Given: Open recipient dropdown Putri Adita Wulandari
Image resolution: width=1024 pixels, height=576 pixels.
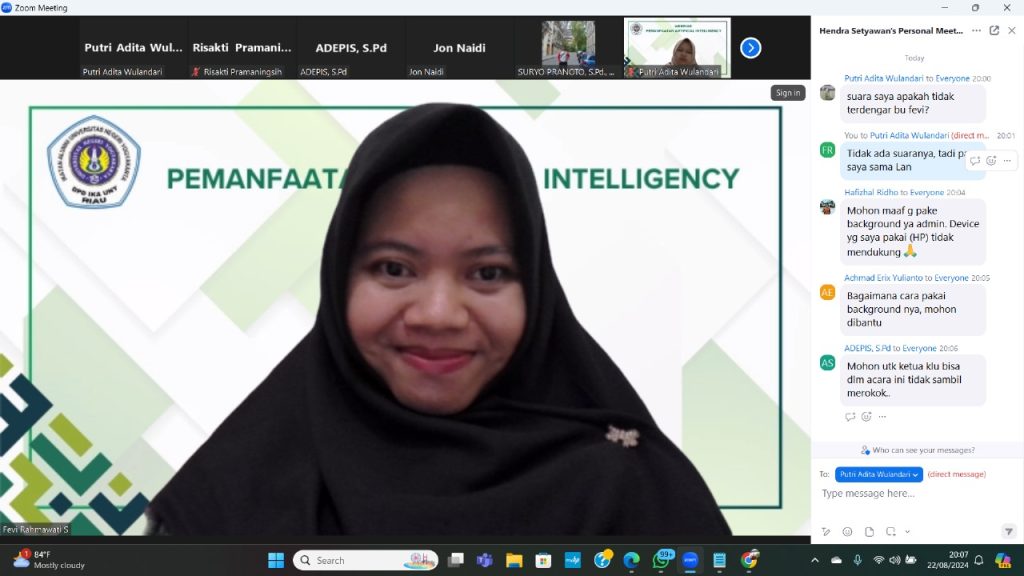Looking at the screenshot, I should click(879, 474).
